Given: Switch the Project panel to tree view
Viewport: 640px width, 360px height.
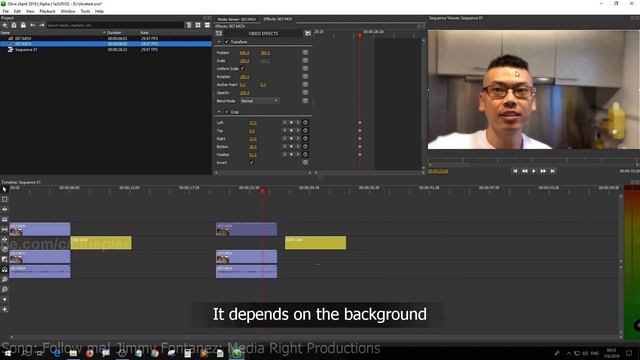Looking at the screenshot, I should (x=189, y=25).
